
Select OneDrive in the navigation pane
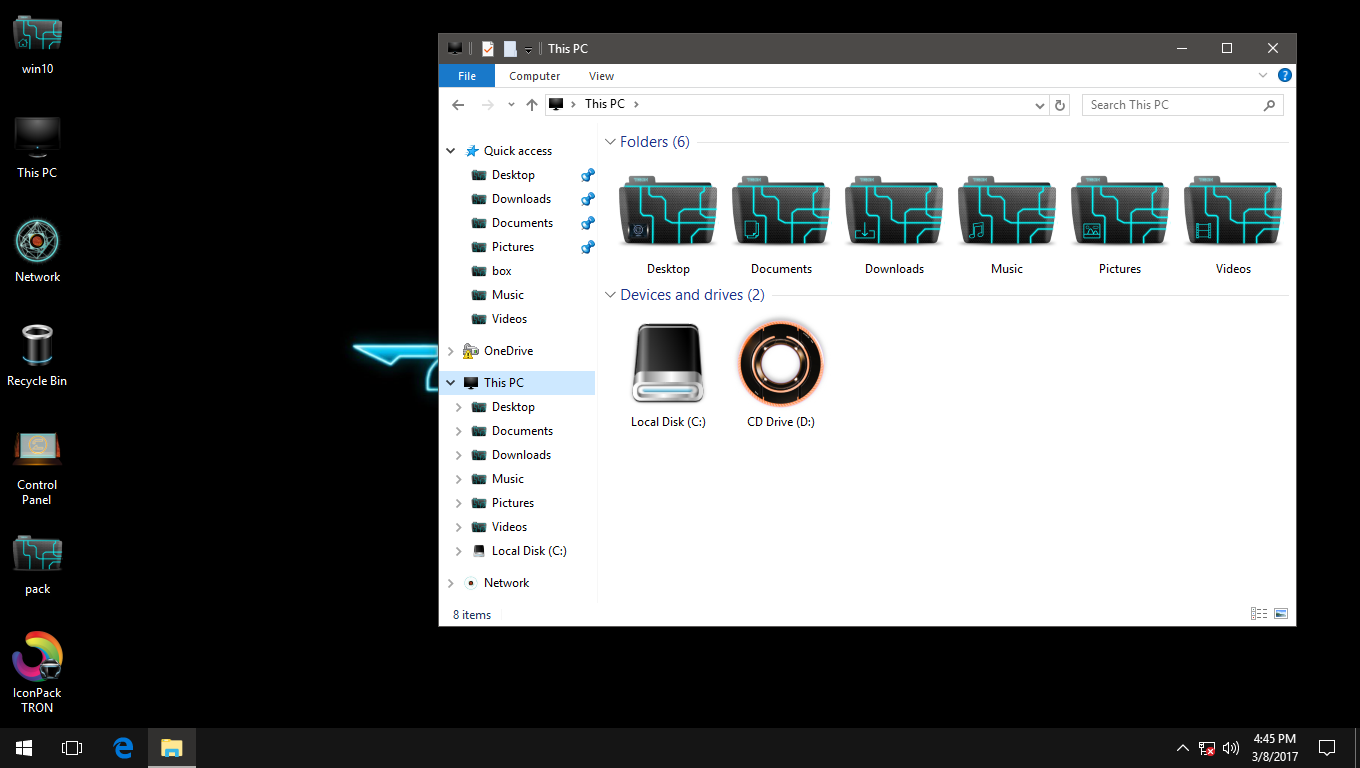pos(508,351)
